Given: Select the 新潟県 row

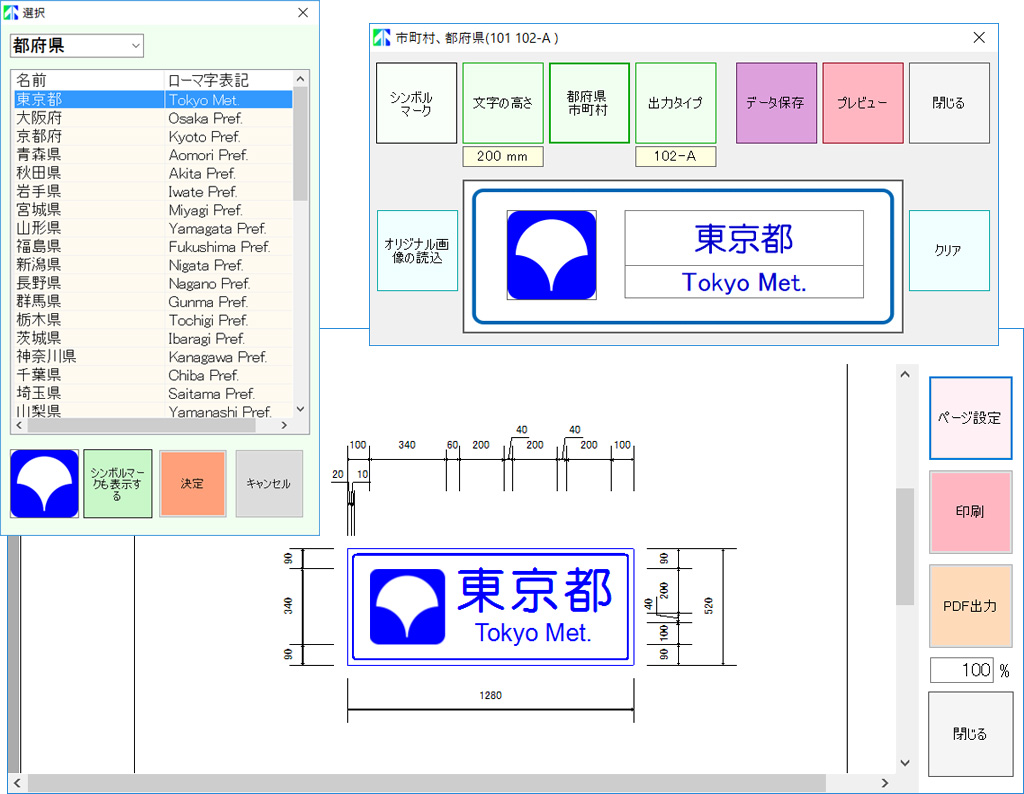Looking at the screenshot, I should click(x=153, y=264).
